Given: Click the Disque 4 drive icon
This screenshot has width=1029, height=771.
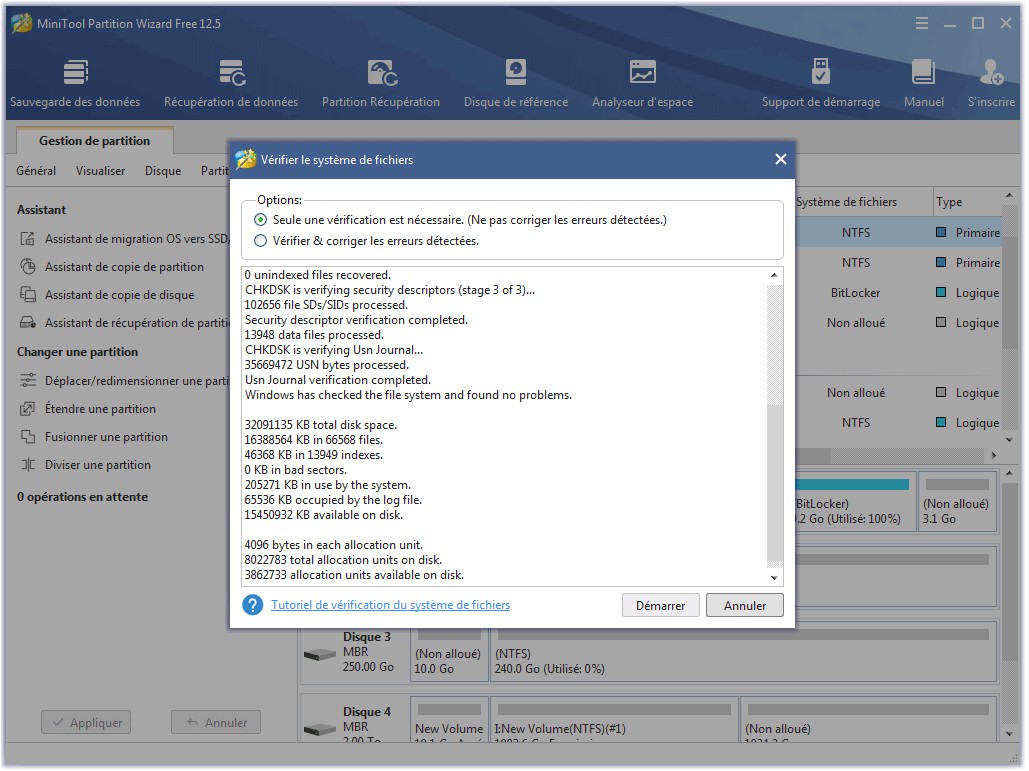Looking at the screenshot, I should coord(320,729).
